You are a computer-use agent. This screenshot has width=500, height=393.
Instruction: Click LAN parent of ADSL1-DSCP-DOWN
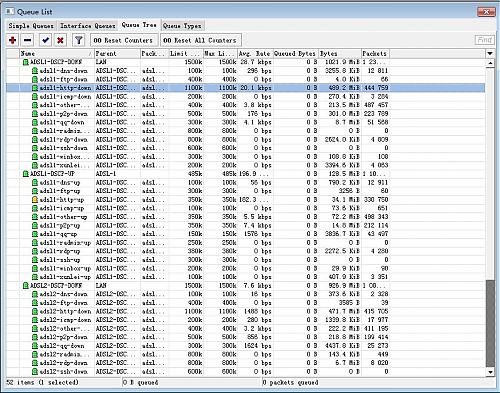101,62
